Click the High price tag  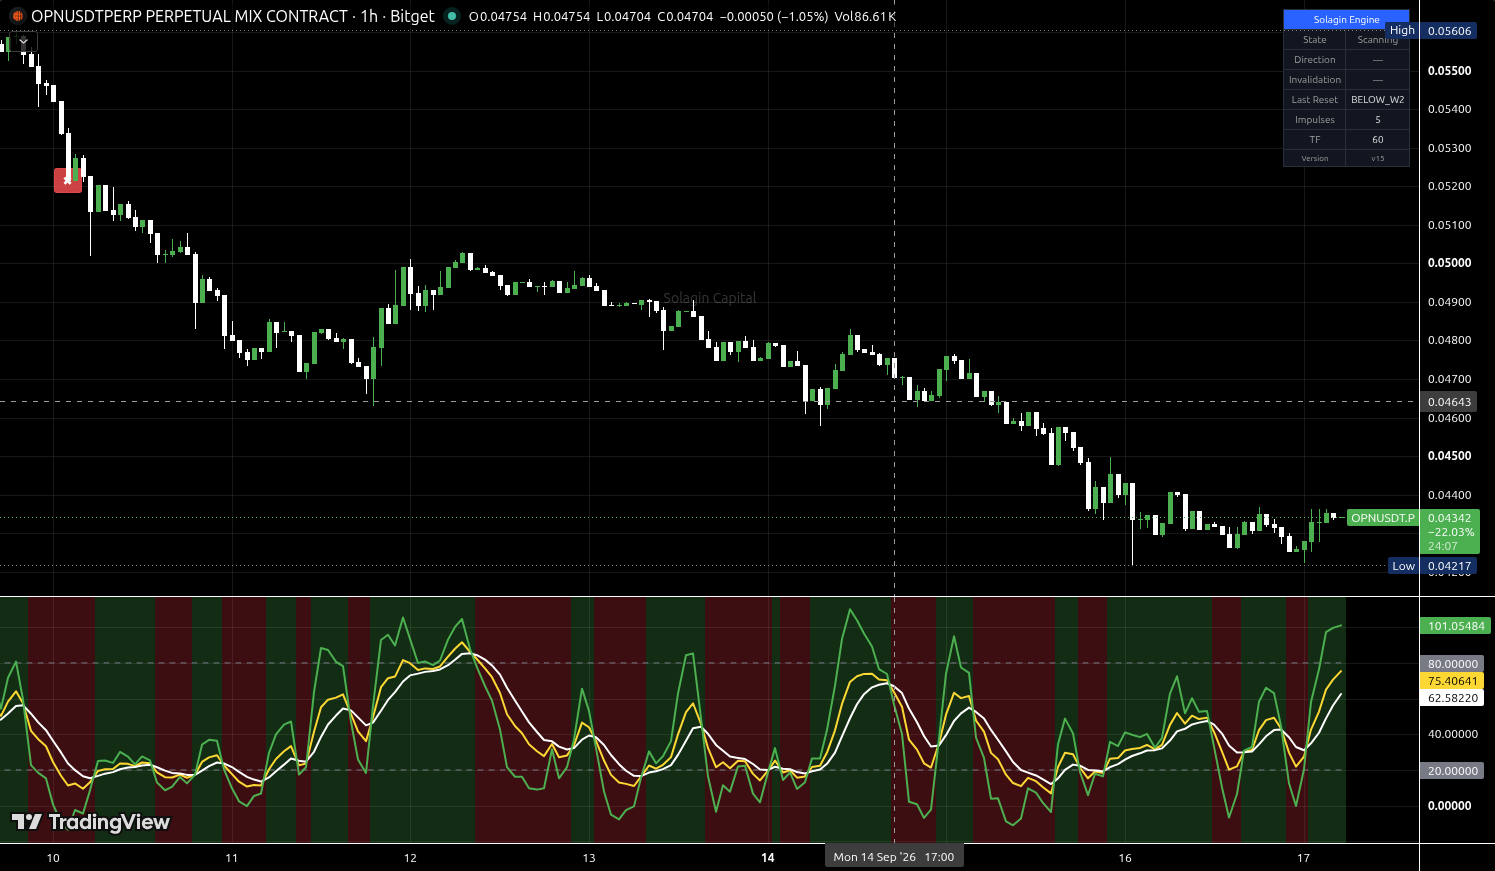click(1403, 31)
